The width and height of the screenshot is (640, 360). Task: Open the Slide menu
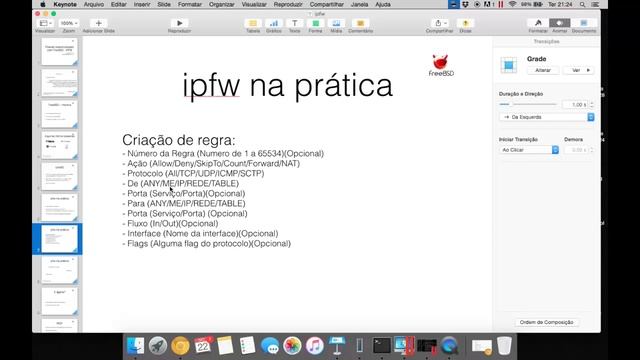point(164,4)
